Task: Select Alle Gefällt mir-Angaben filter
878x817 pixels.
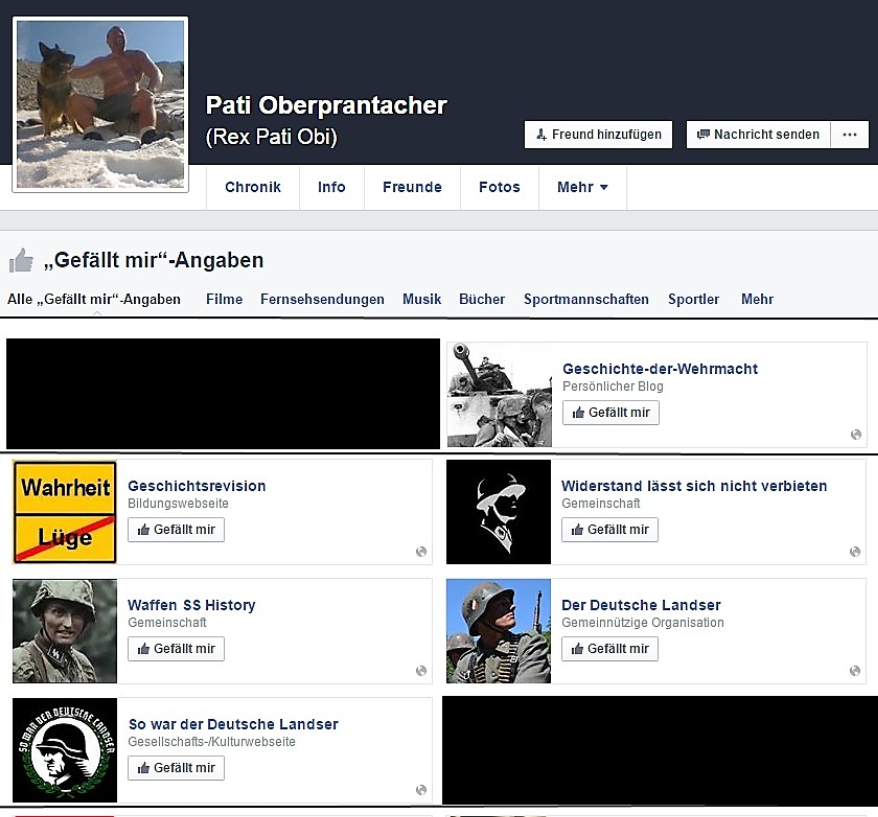Action: point(94,300)
